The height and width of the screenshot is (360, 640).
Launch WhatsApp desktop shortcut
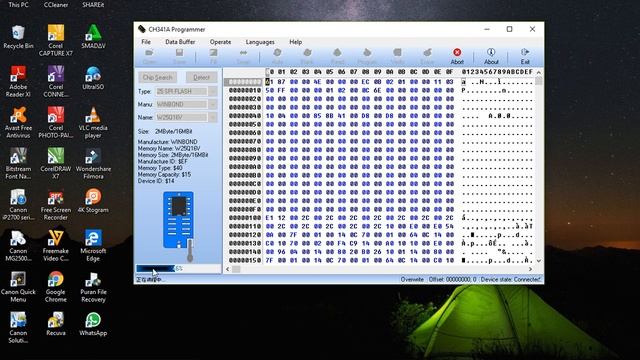pyautogui.click(x=93, y=324)
